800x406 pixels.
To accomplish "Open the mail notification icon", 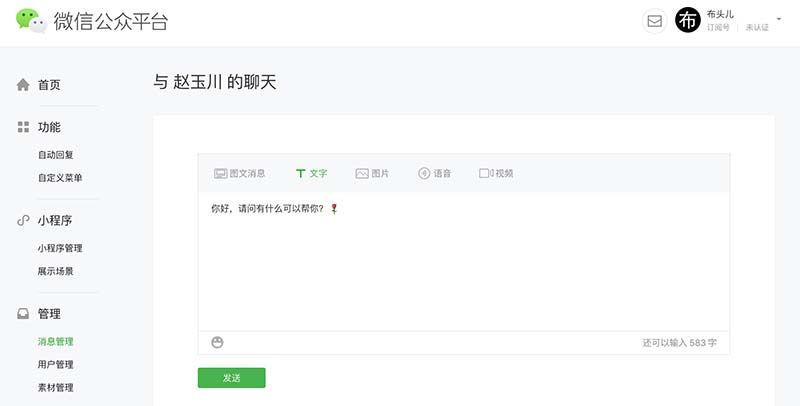I will coord(654,21).
